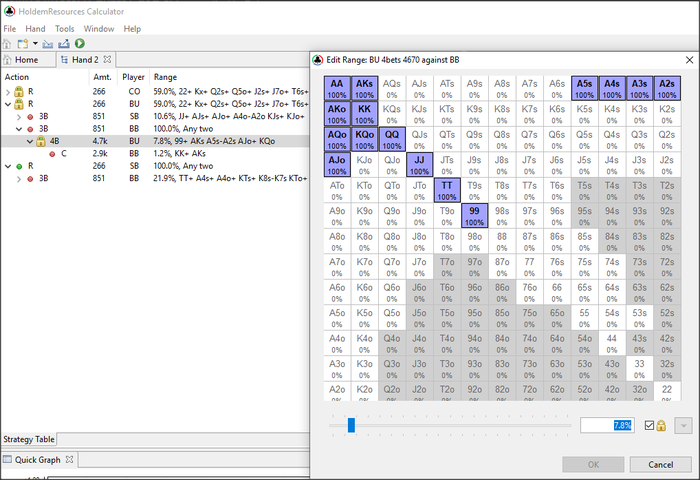
Task: Deselect QQ in the range grid
Action: pyautogui.click(x=392, y=139)
